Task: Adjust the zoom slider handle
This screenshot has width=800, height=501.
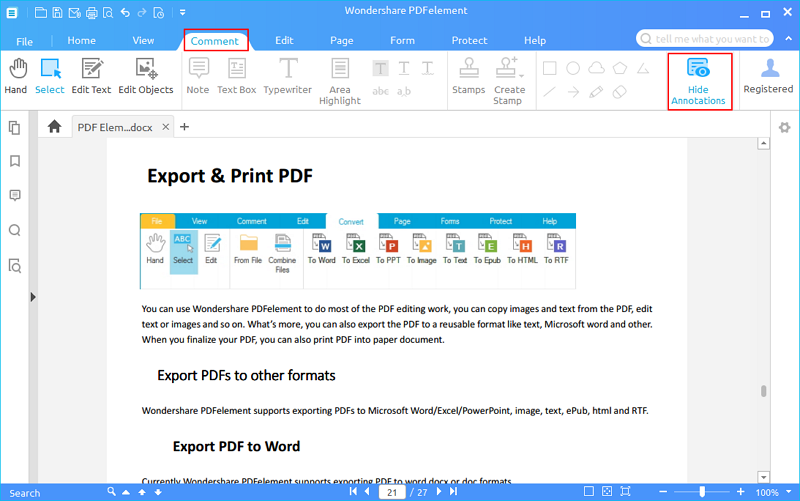Action: (x=702, y=491)
